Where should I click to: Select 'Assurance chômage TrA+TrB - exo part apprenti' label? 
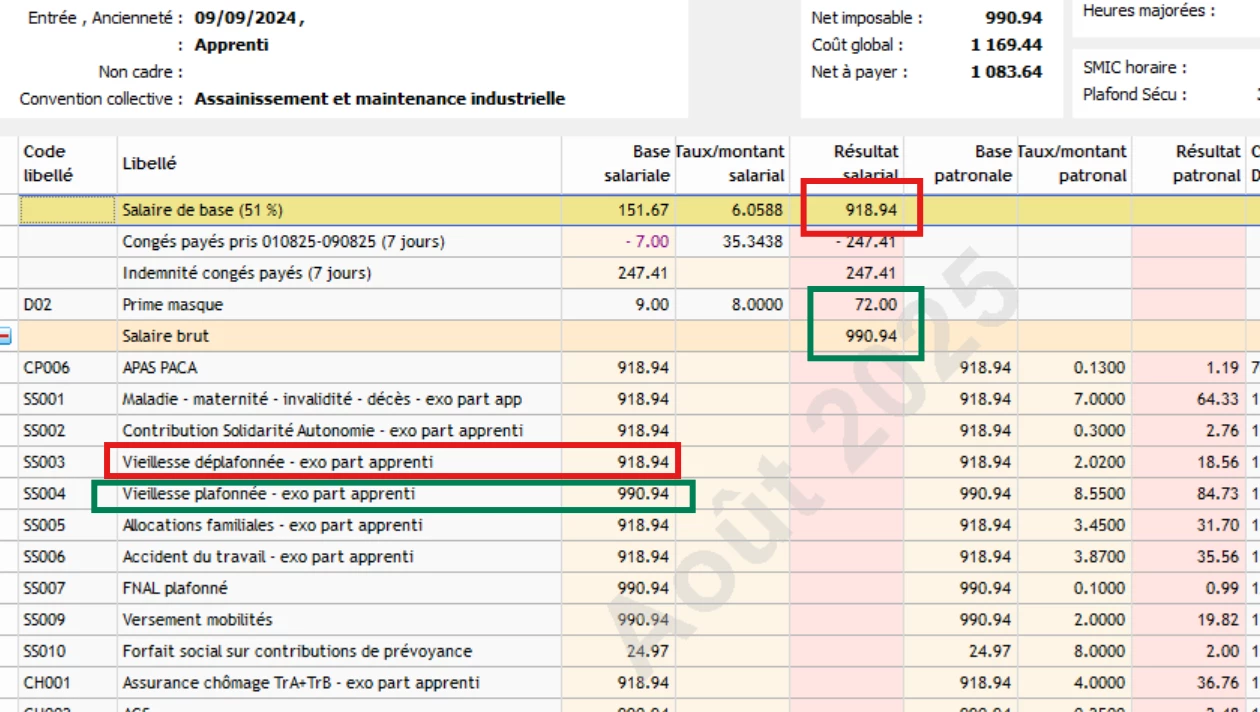click(301, 682)
